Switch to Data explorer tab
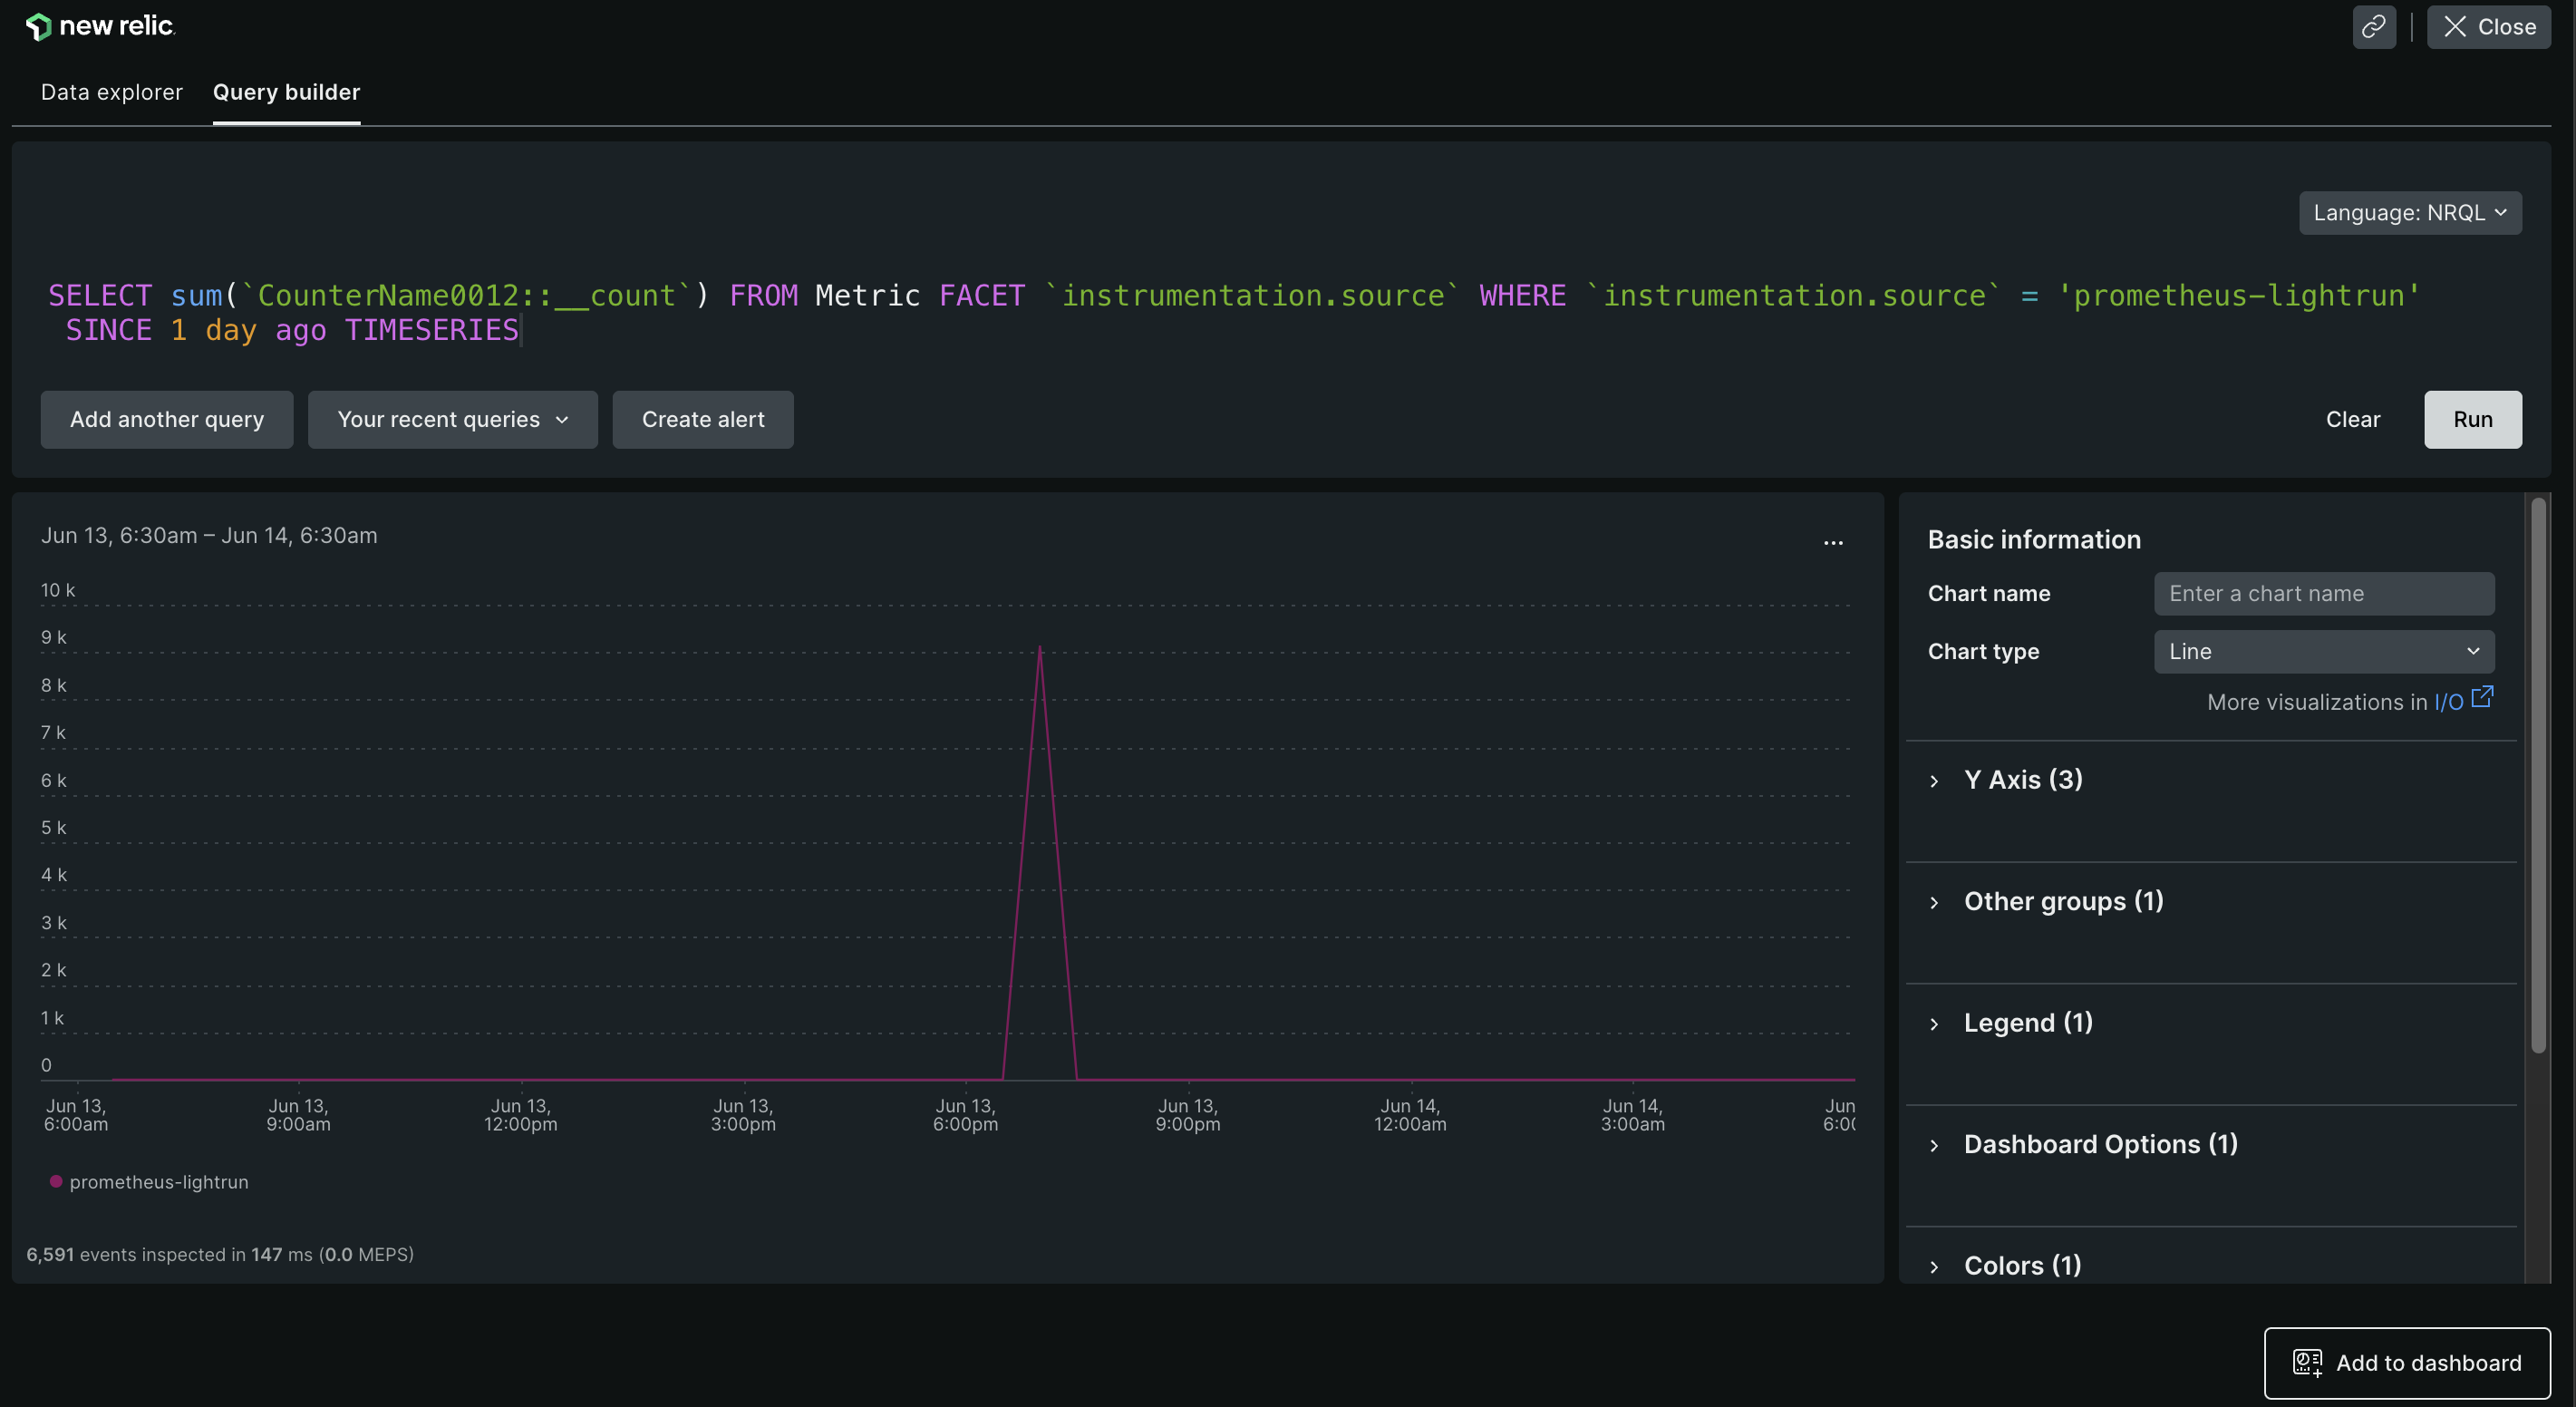The height and width of the screenshot is (1407, 2576). pyautogui.click(x=111, y=92)
